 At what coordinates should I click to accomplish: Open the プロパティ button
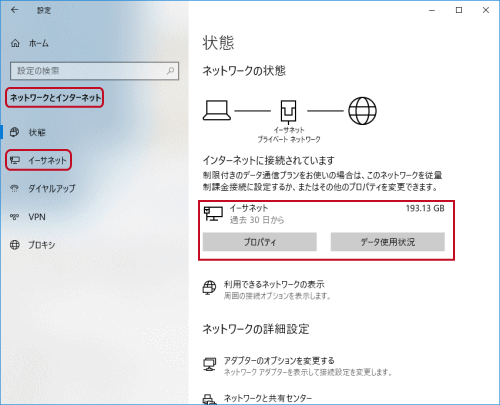point(260,242)
